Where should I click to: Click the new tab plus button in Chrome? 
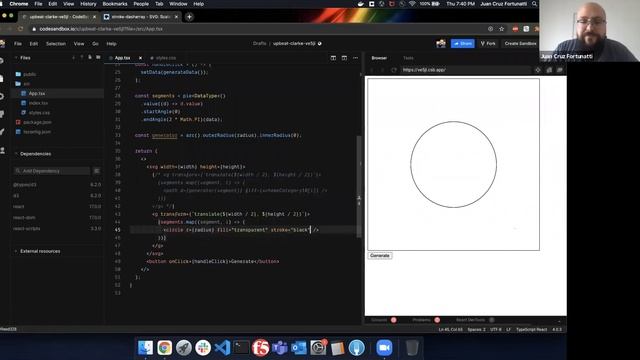pos(189,17)
